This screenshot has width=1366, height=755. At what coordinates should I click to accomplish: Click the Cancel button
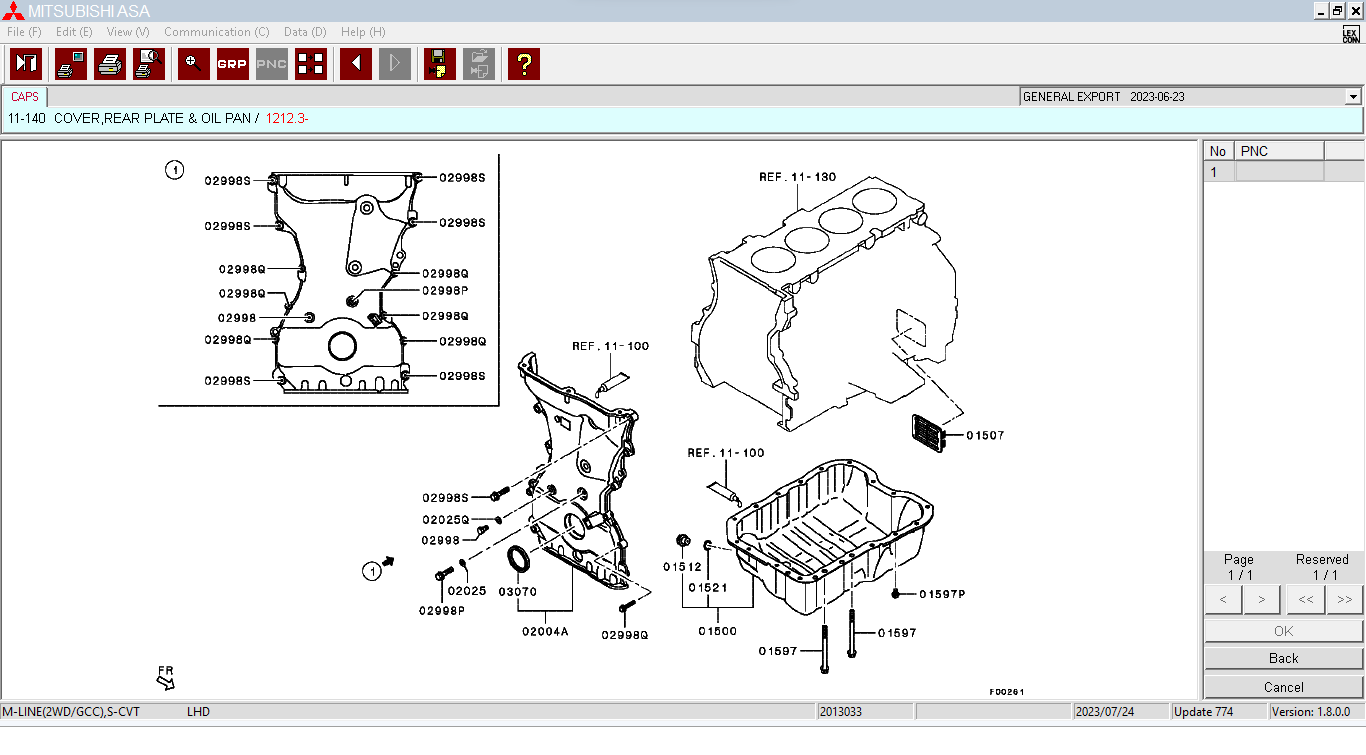(1283, 687)
